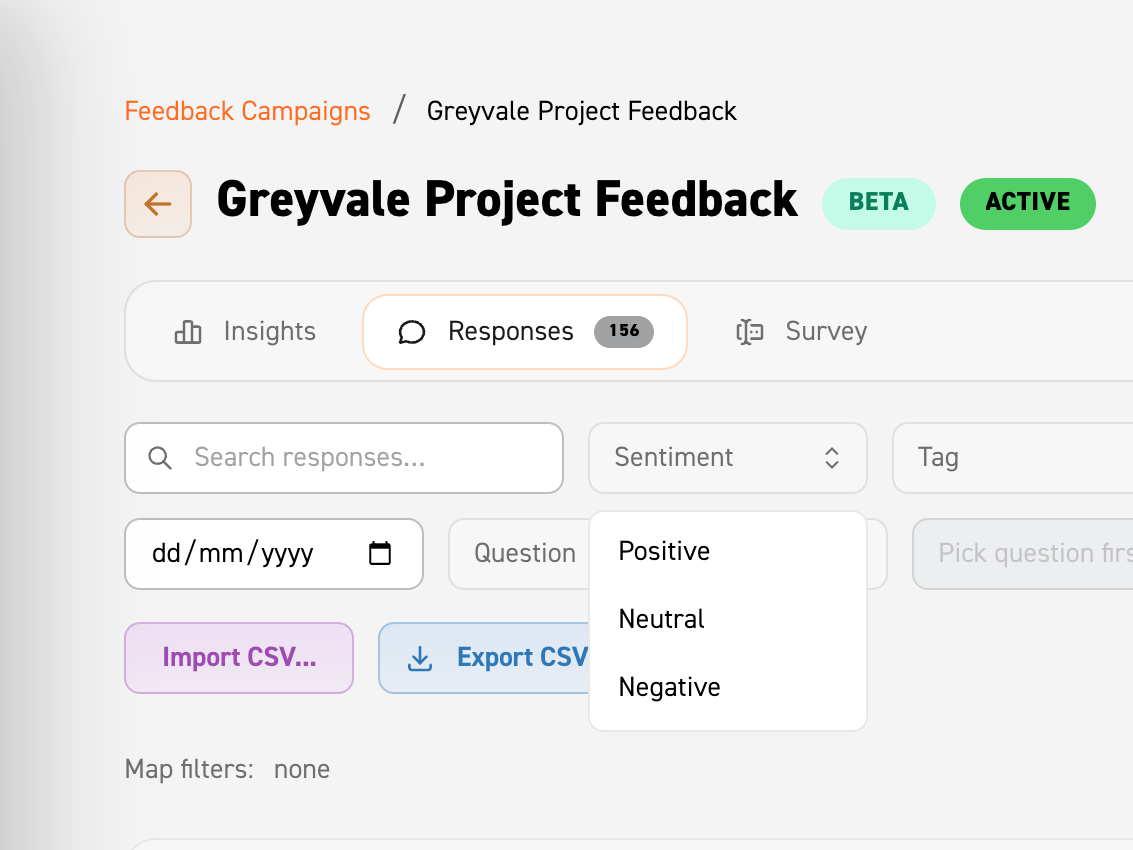This screenshot has height=850, width=1133.
Task: Click the magnifier icon in search box
Action: click(160, 458)
